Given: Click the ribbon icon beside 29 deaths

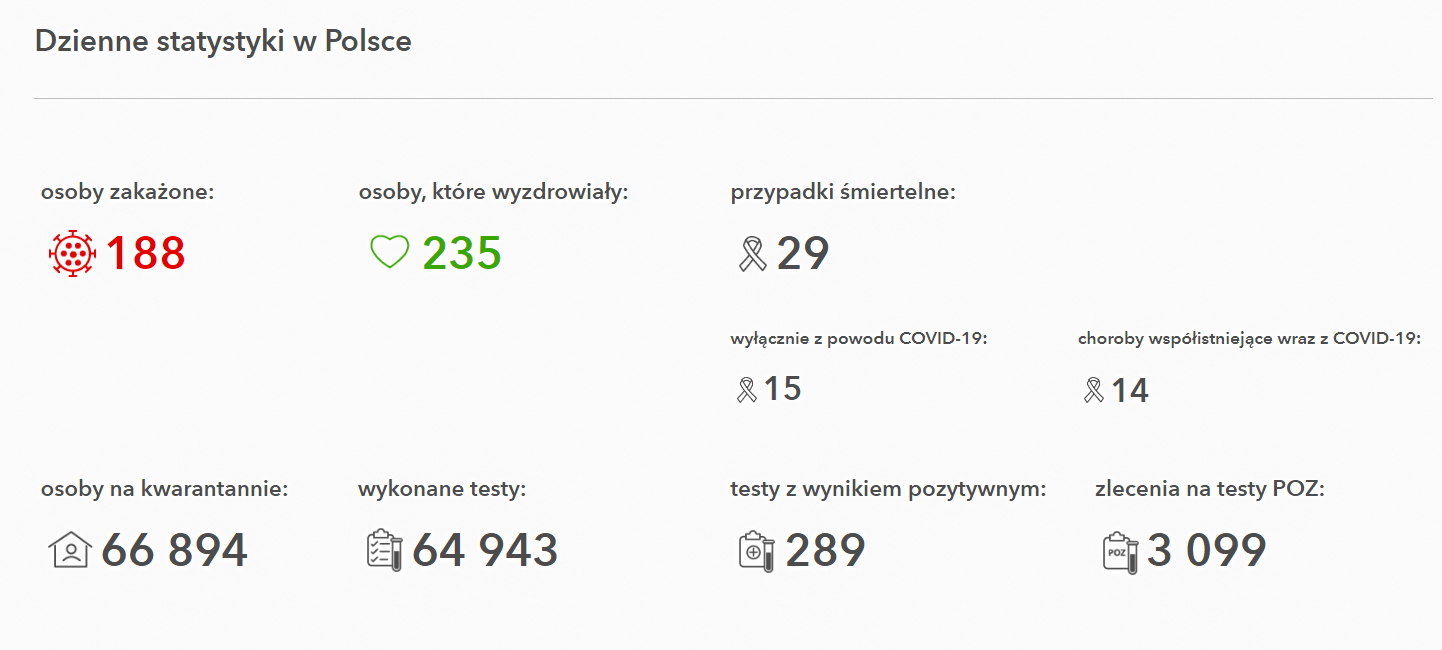Looking at the screenshot, I should (752, 254).
